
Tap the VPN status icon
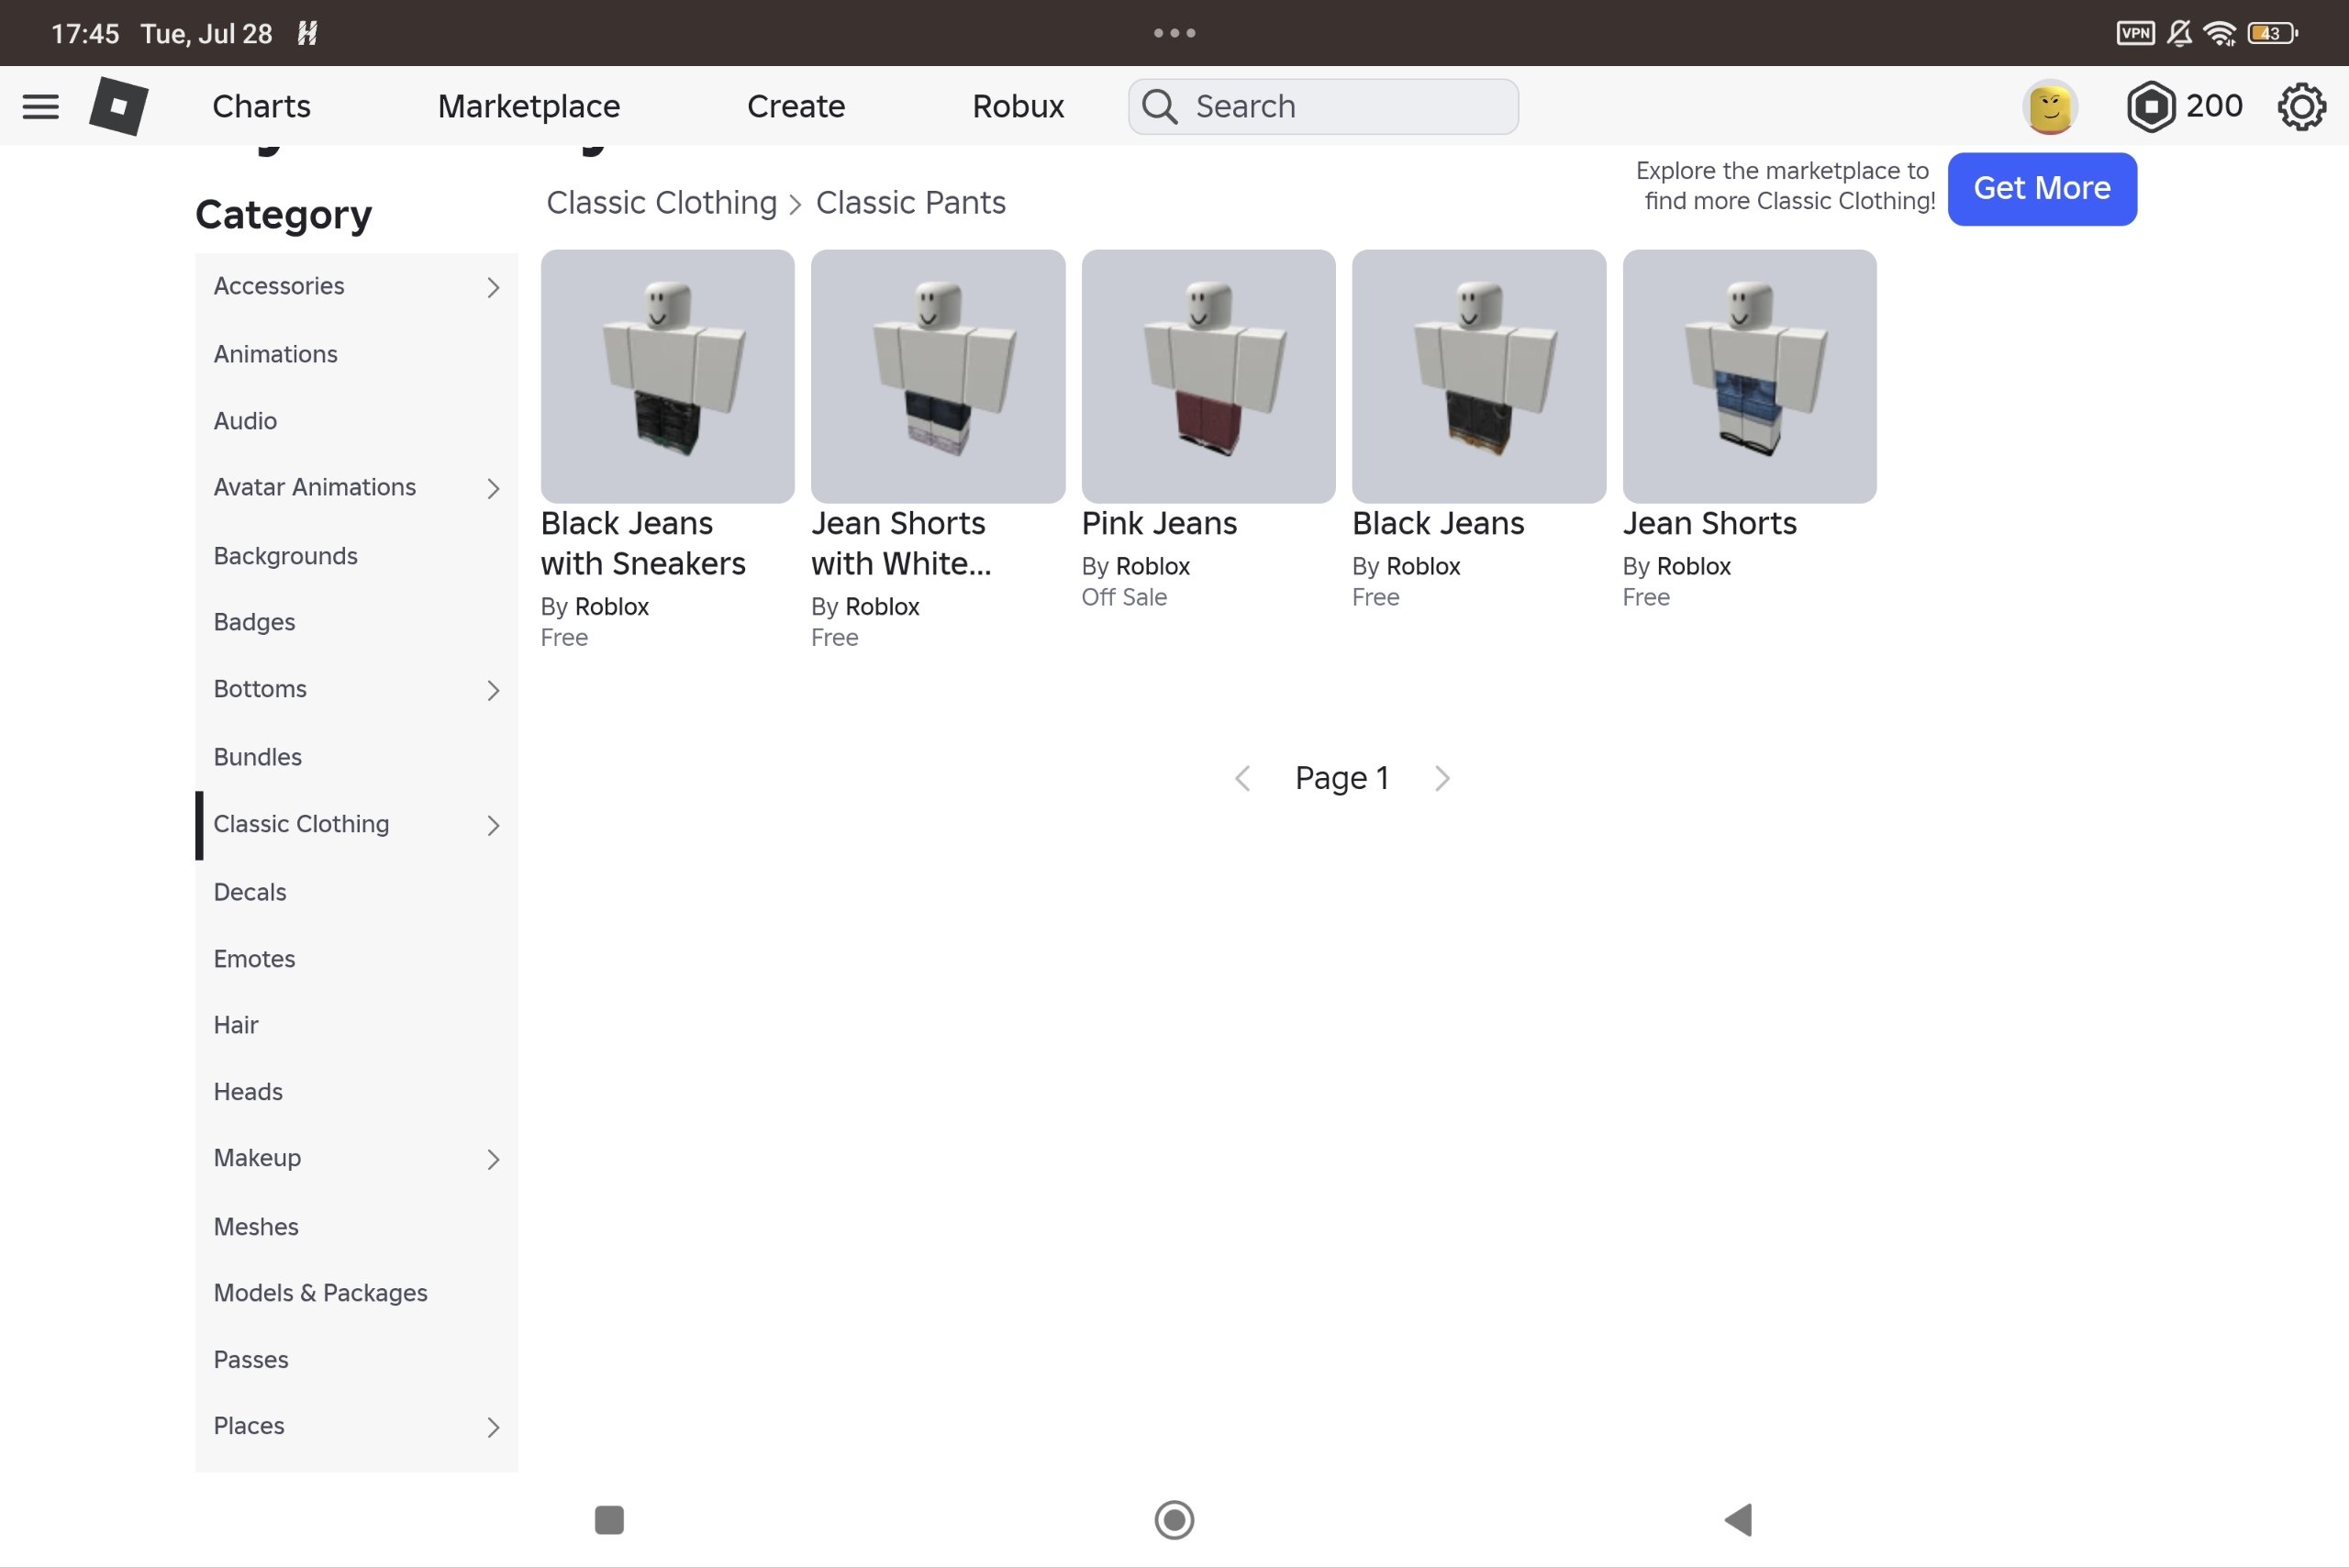[2135, 33]
